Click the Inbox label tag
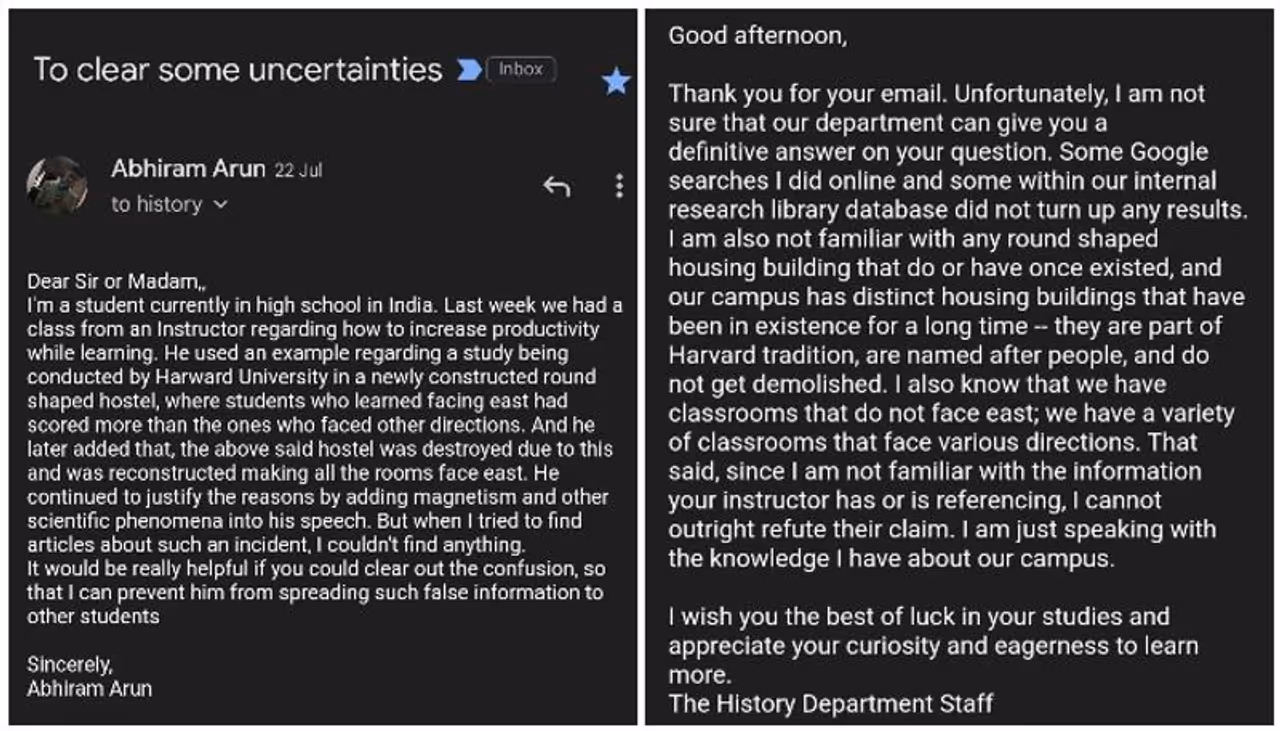Screen dimensions: 1280x731 tap(520, 69)
